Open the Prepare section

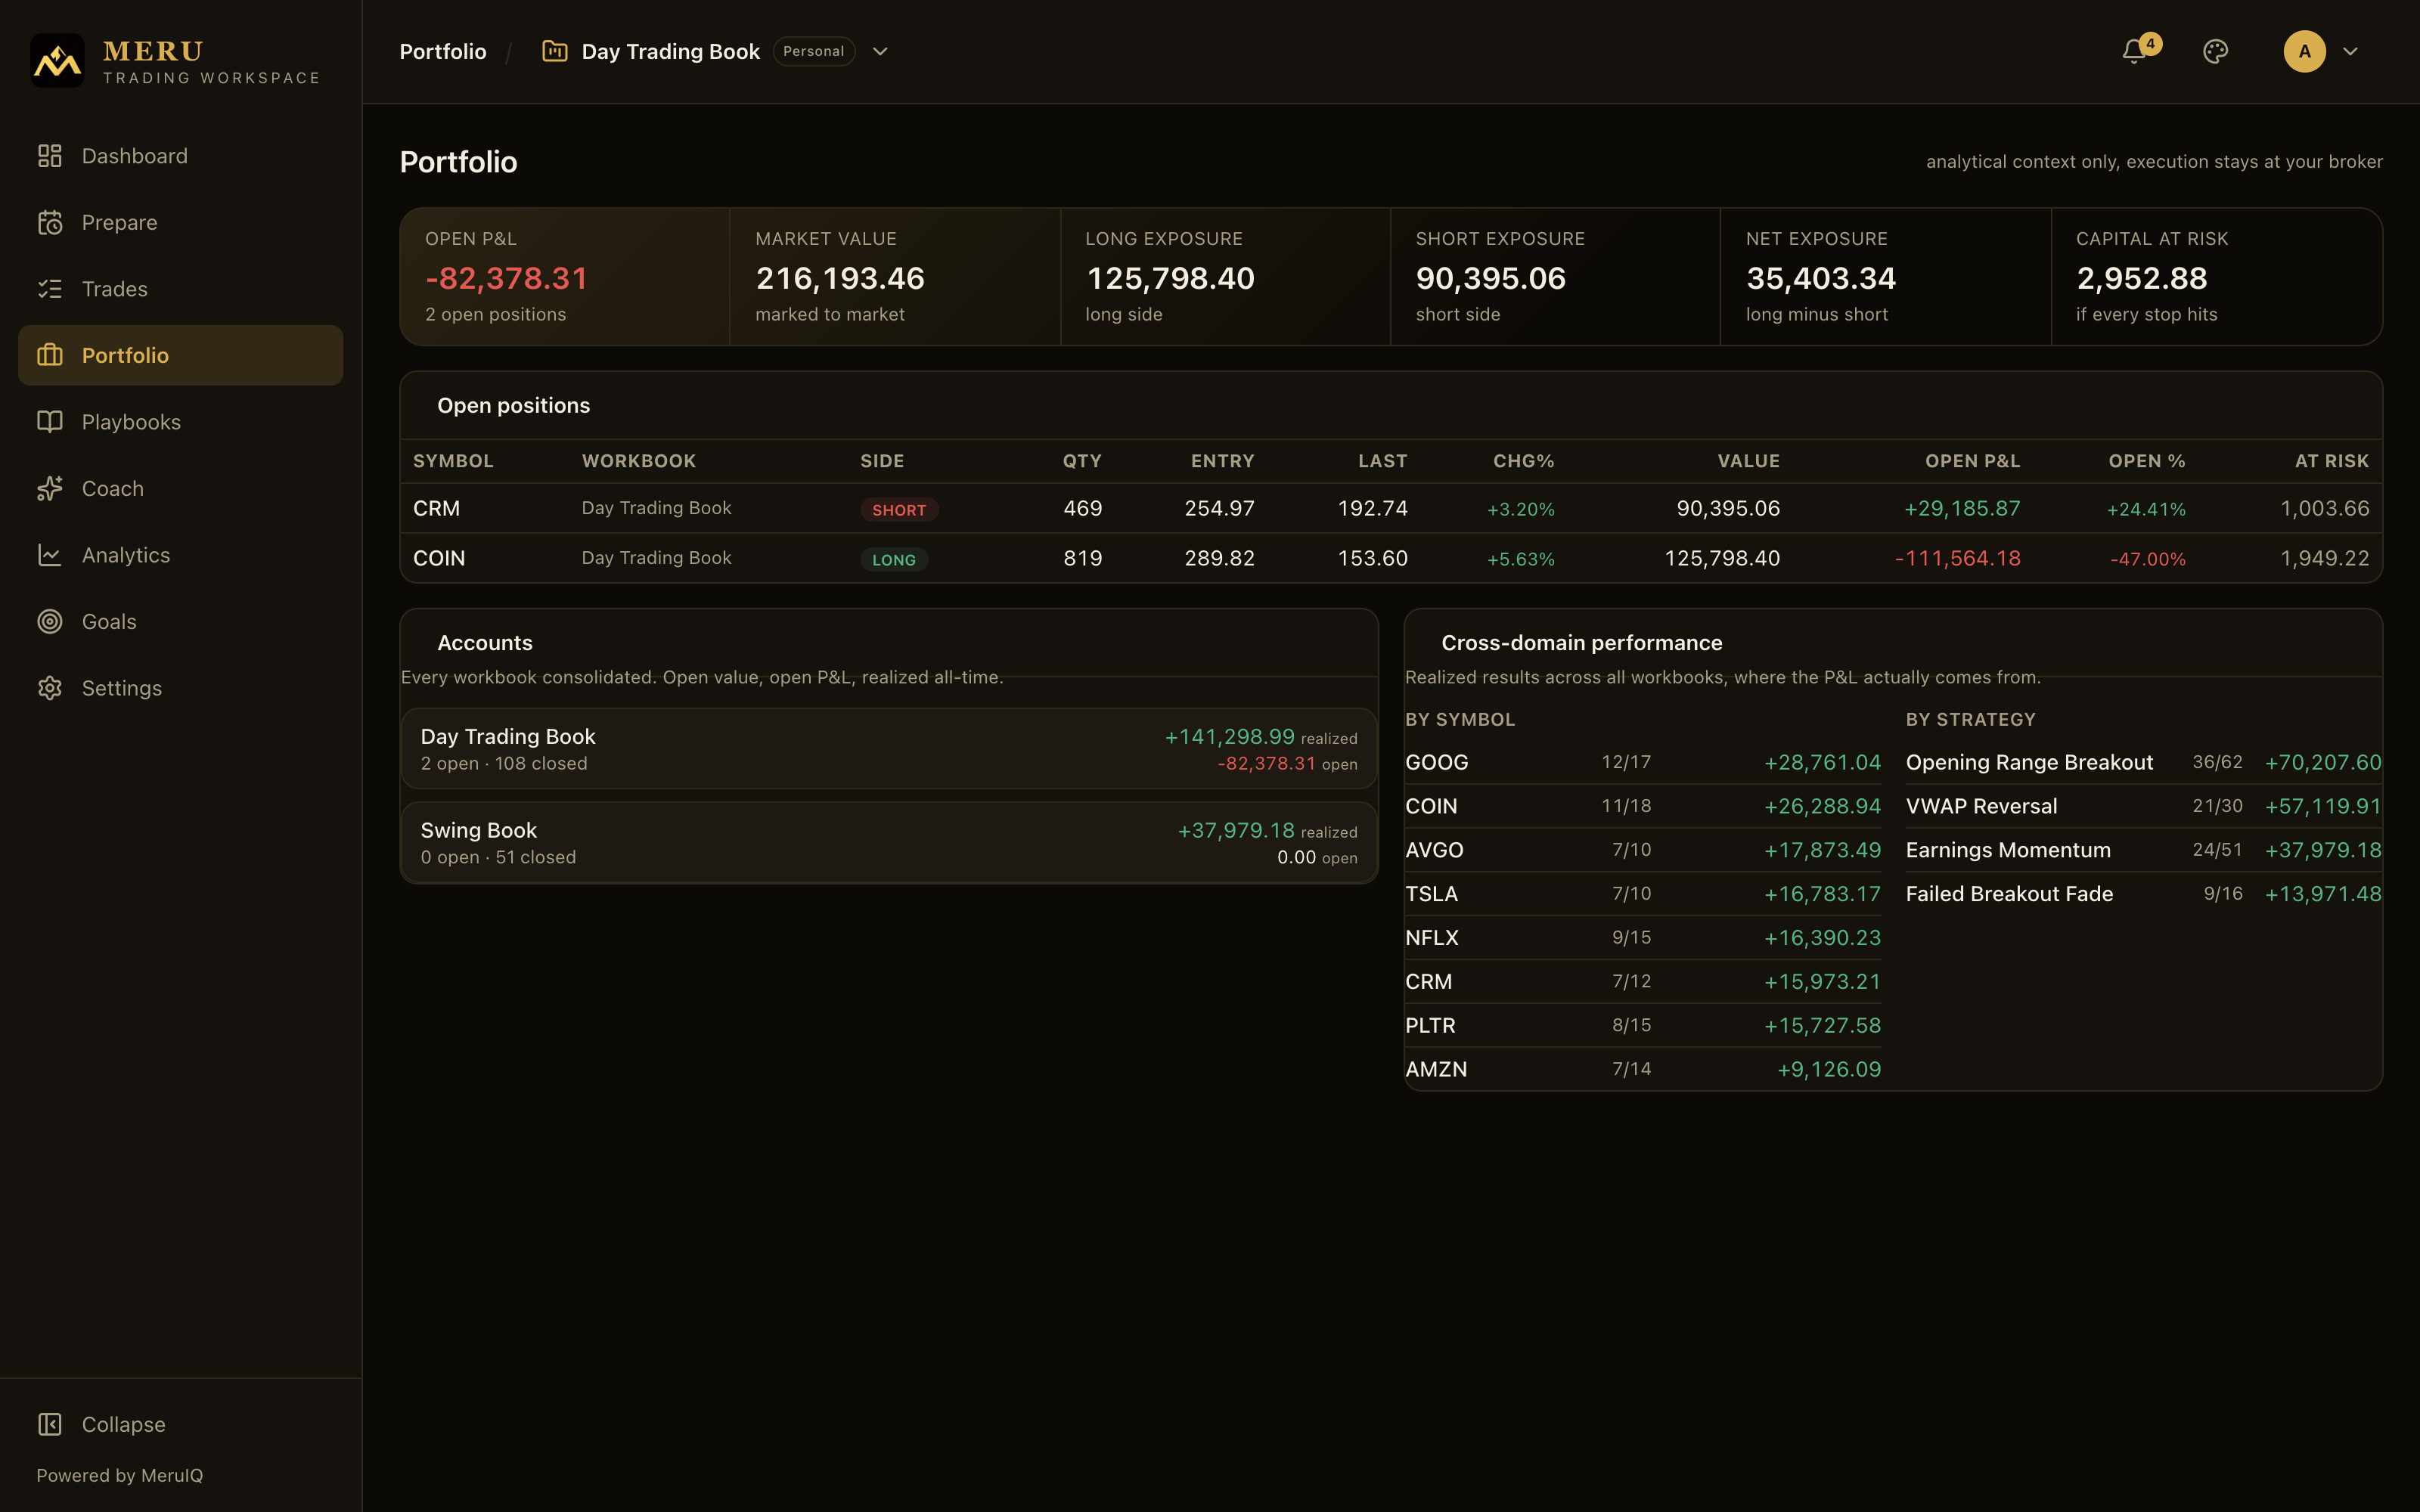pos(180,222)
